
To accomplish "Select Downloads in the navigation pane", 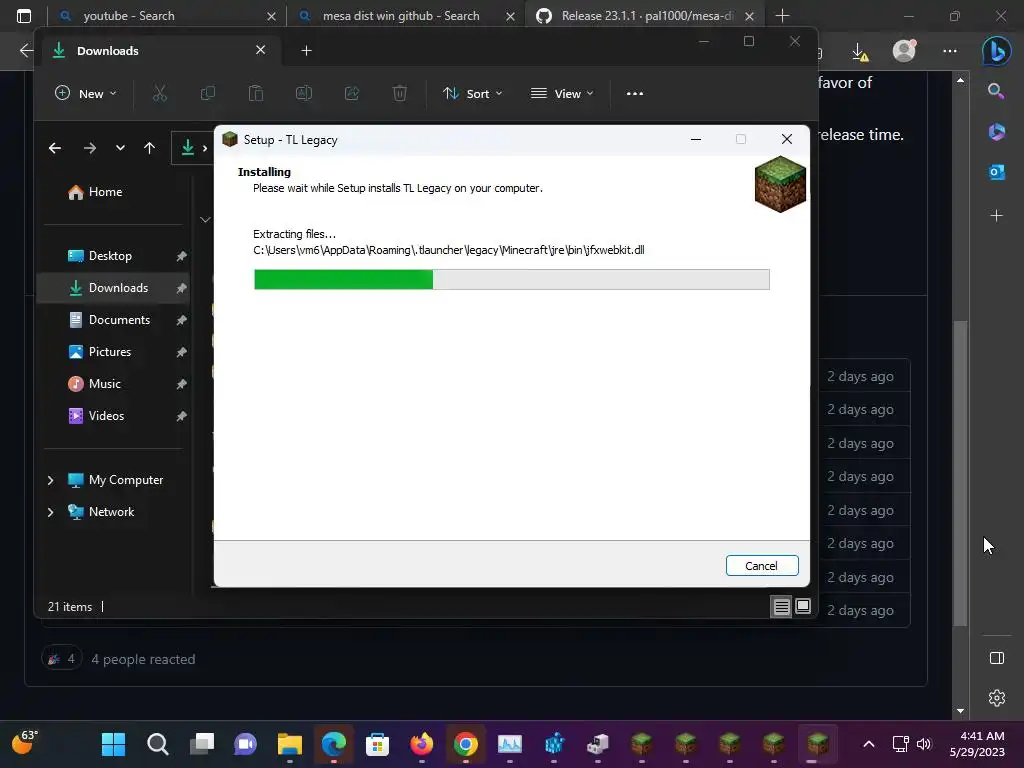I will click(112, 288).
